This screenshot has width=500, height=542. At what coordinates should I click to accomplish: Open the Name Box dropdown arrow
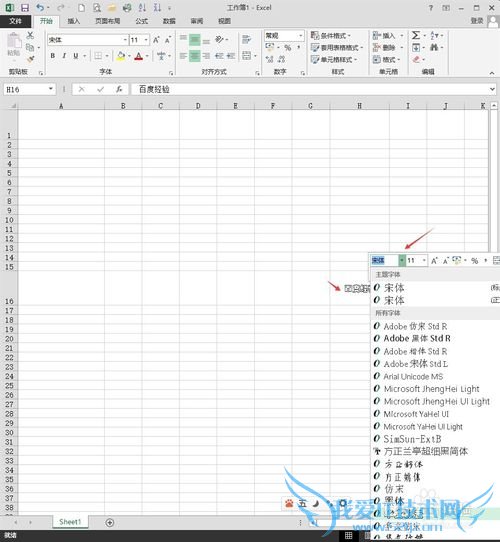click(x=50, y=89)
